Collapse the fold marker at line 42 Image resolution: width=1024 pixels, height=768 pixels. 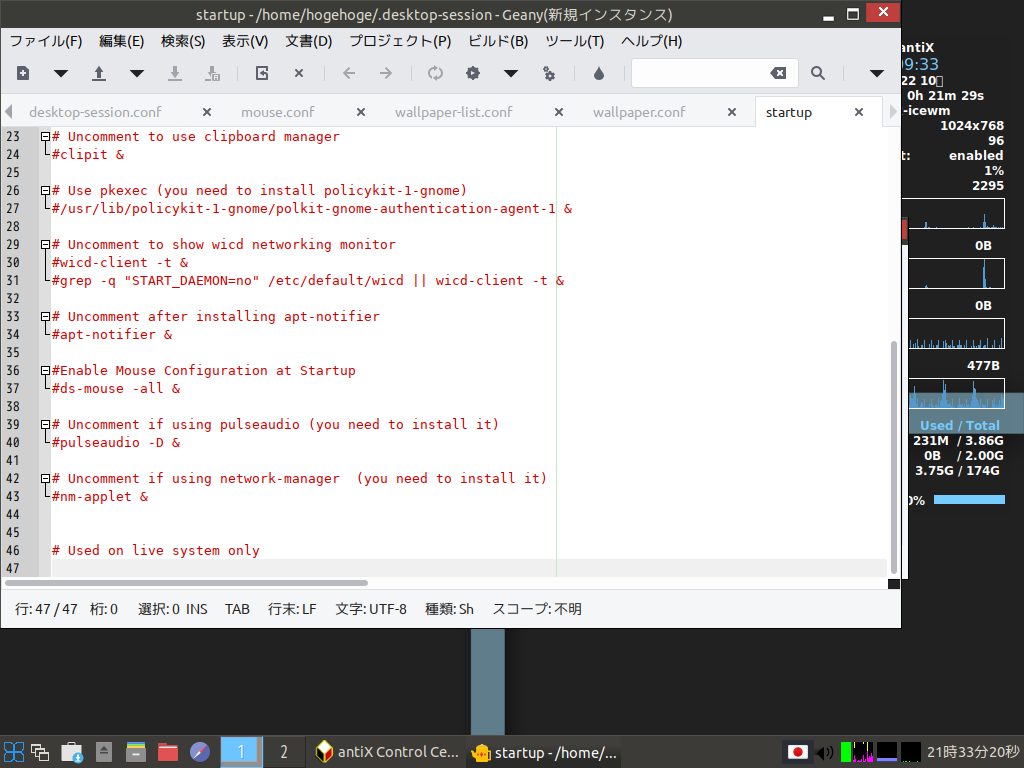click(x=45, y=479)
